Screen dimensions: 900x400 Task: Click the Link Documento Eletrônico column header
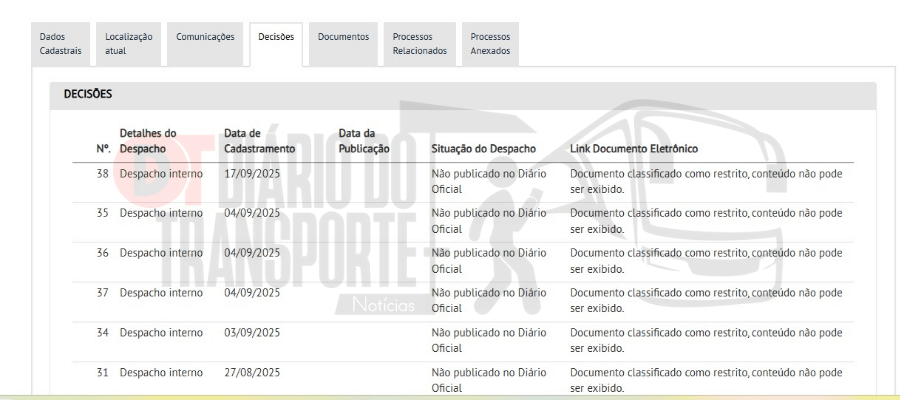(x=633, y=149)
